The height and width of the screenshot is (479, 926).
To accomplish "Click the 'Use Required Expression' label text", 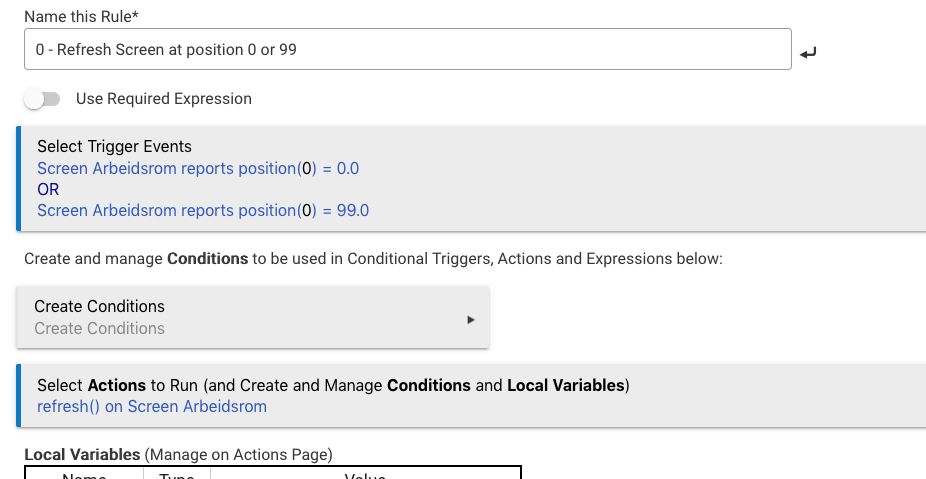I will (x=164, y=99).
